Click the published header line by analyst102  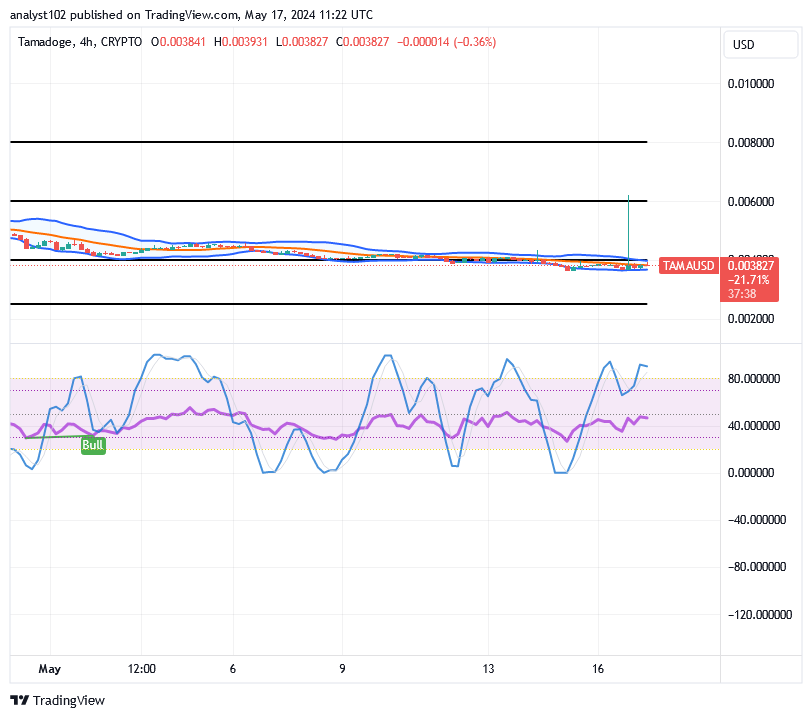point(191,15)
